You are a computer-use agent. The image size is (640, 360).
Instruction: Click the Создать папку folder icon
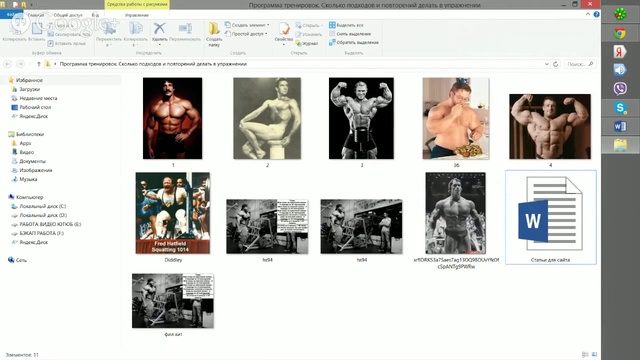click(214, 29)
